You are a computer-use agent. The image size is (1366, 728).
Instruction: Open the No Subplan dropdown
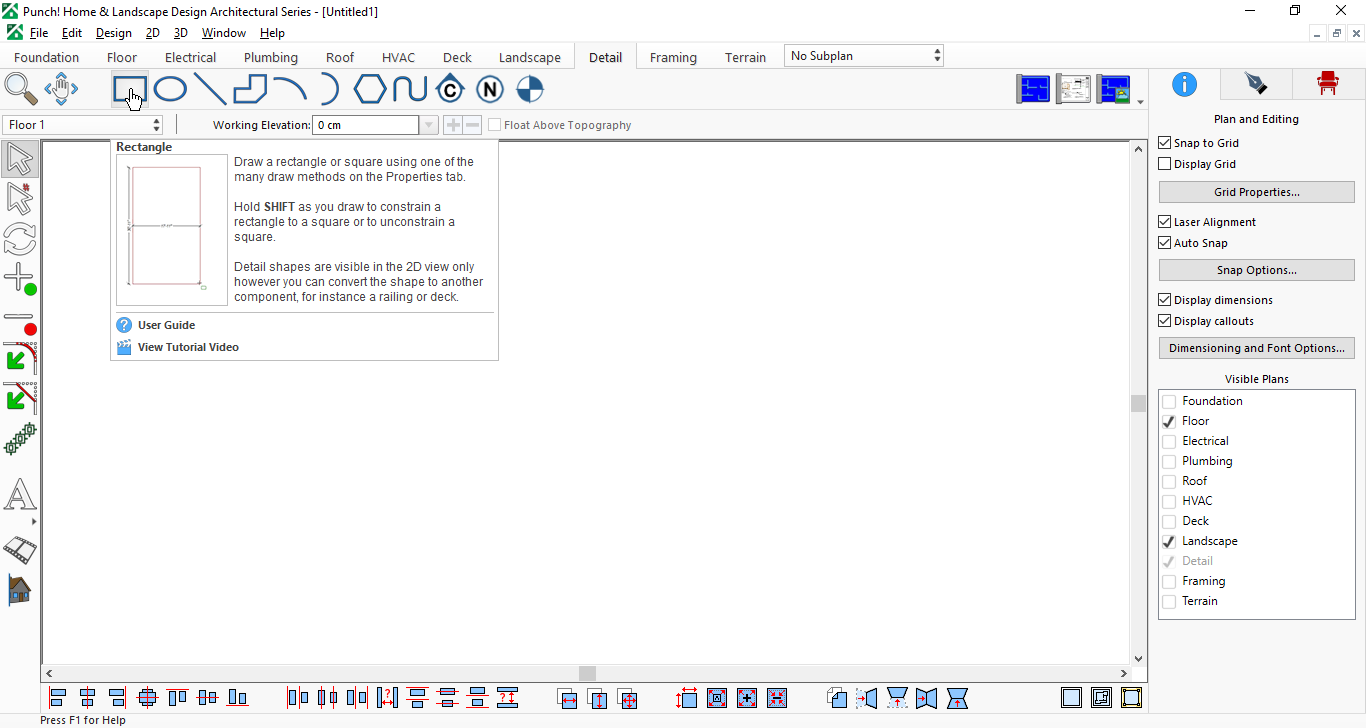pos(864,56)
